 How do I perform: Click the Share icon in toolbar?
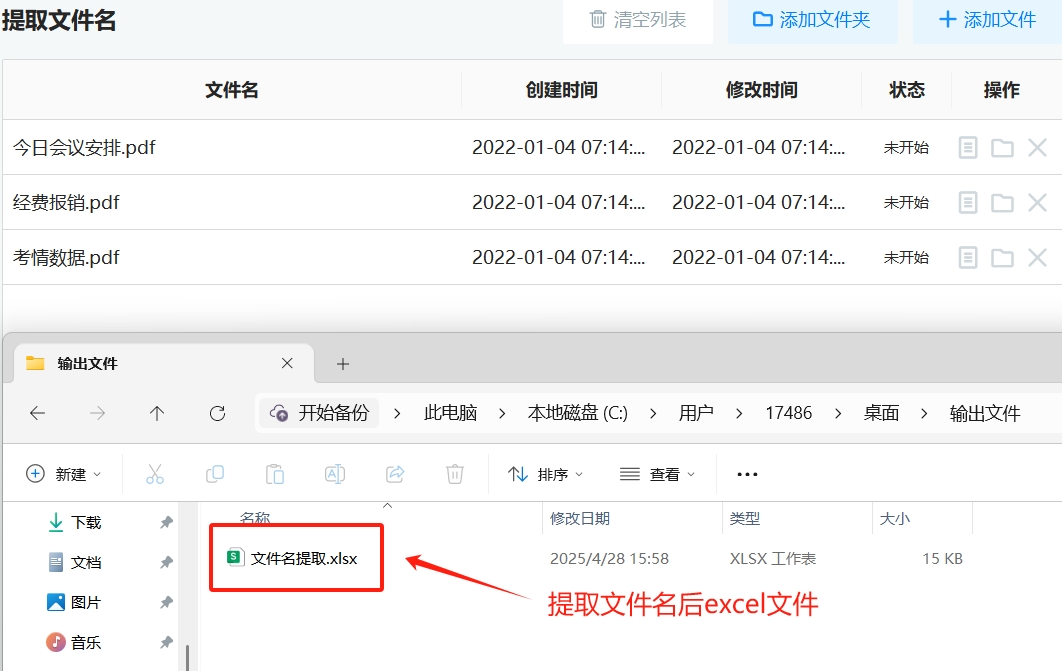click(395, 474)
